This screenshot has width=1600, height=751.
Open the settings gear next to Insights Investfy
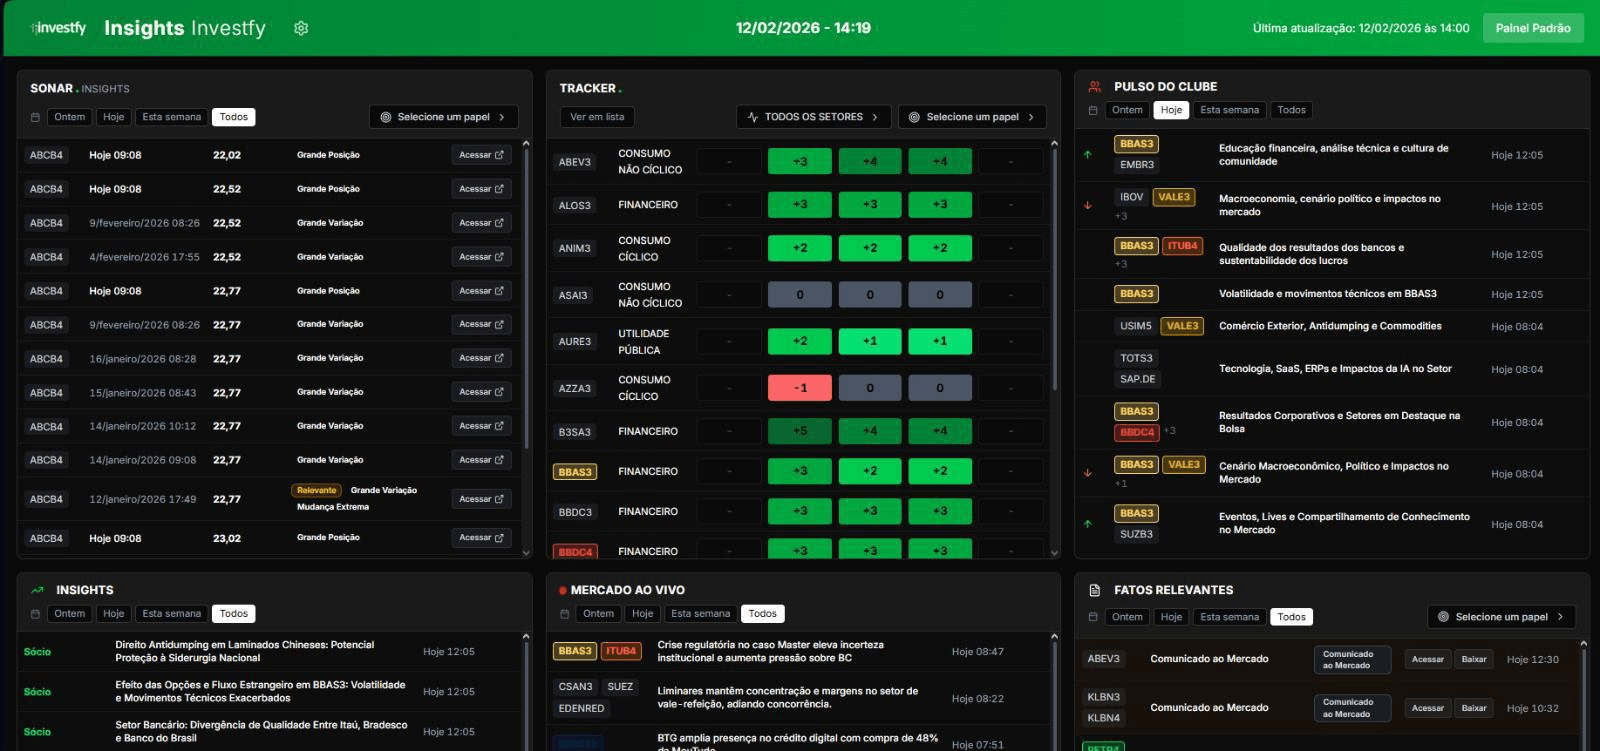[x=301, y=28]
